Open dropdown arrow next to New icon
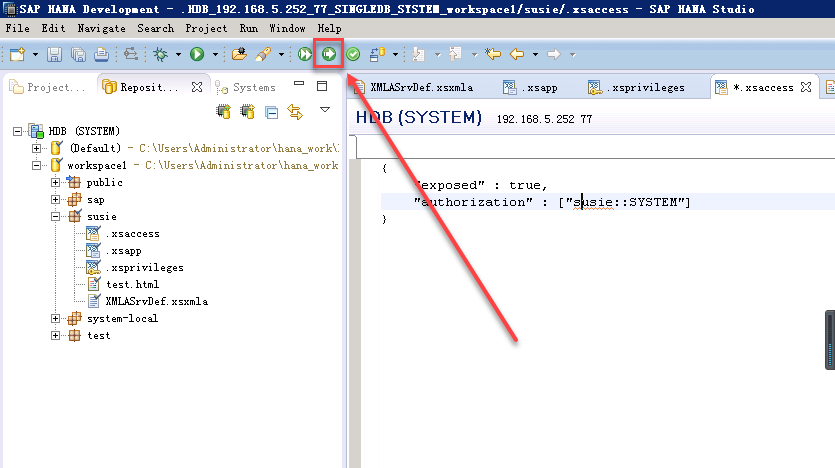Image resolution: width=835 pixels, height=468 pixels. coord(35,54)
